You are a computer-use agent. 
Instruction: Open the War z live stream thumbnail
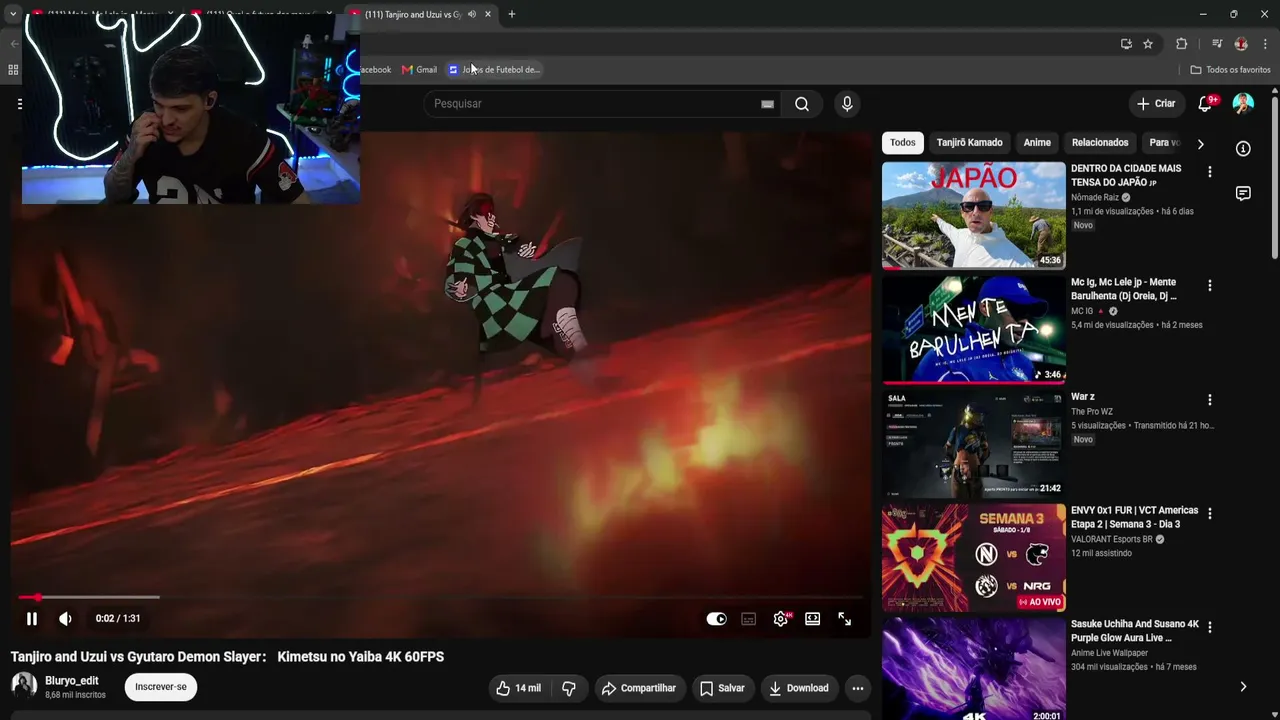click(974, 444)
